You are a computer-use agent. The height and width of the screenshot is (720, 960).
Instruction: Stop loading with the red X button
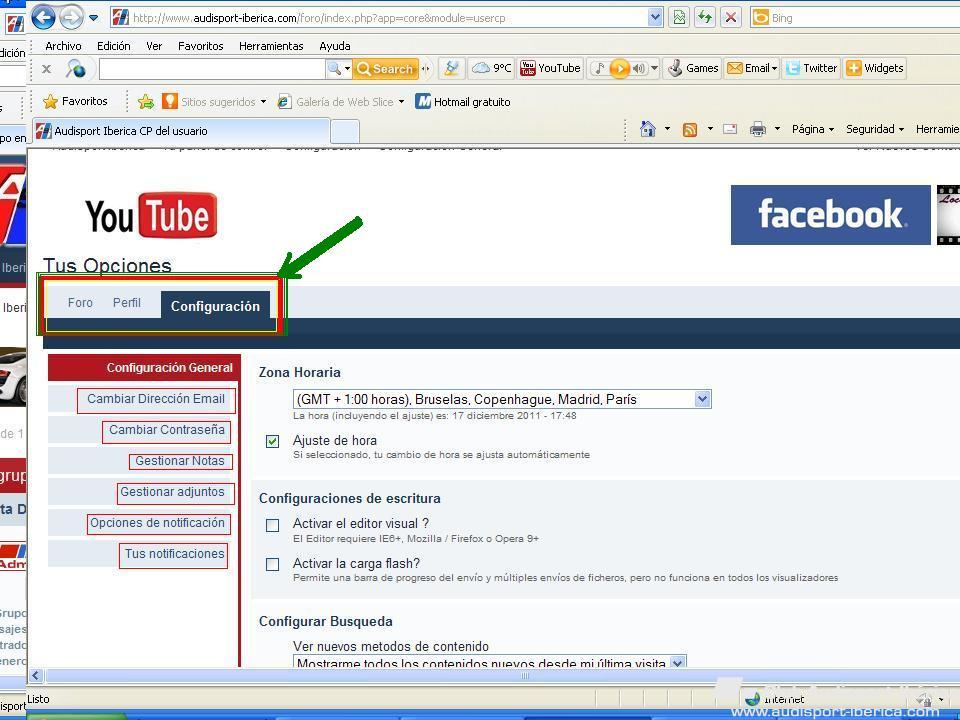[x=730, y=18]
